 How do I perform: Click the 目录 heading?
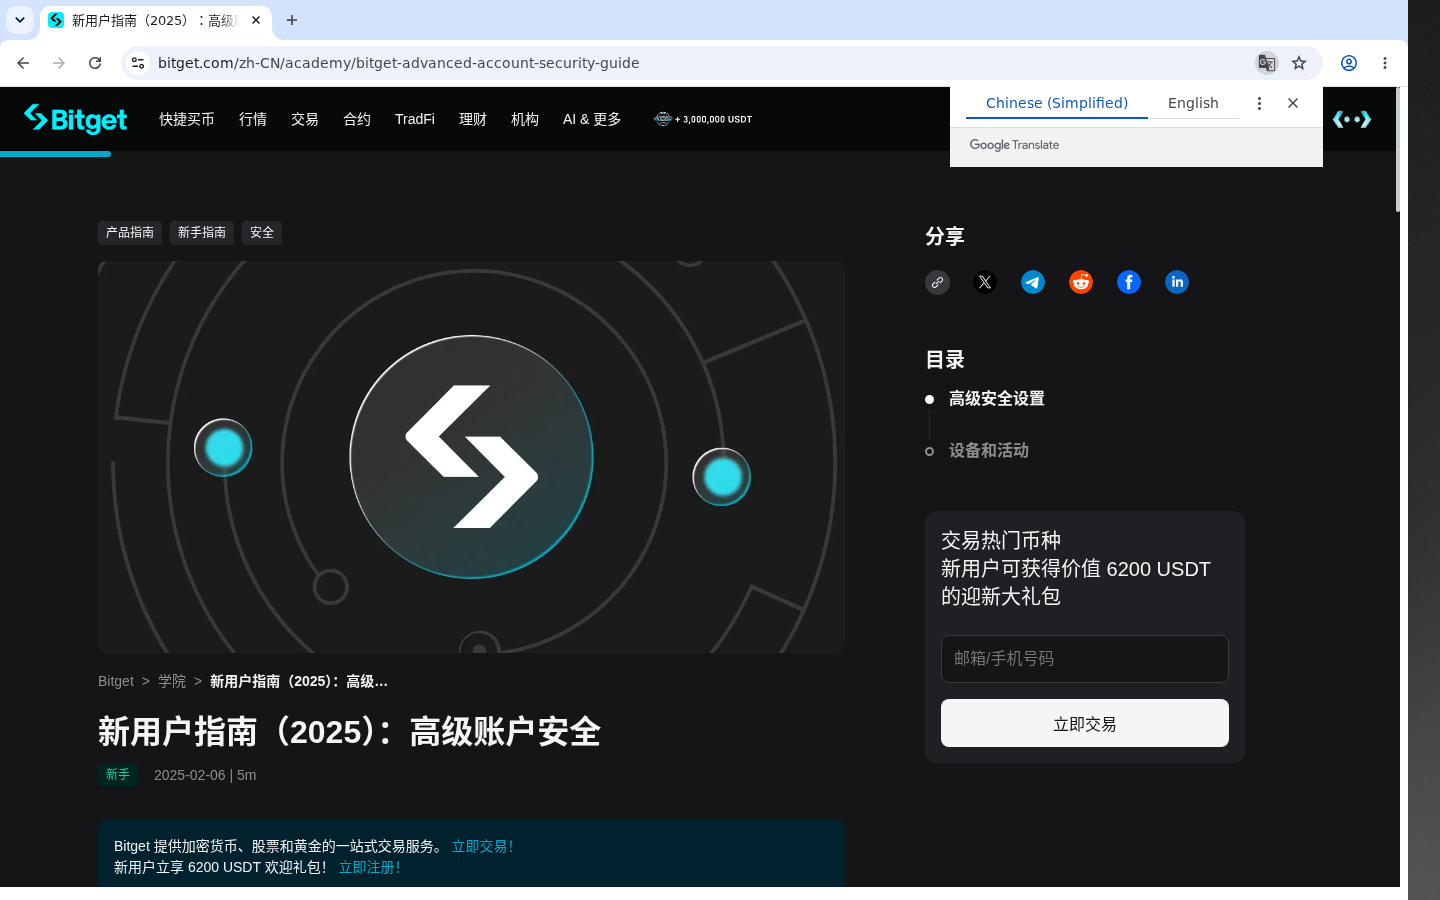(x=945, y=360)
